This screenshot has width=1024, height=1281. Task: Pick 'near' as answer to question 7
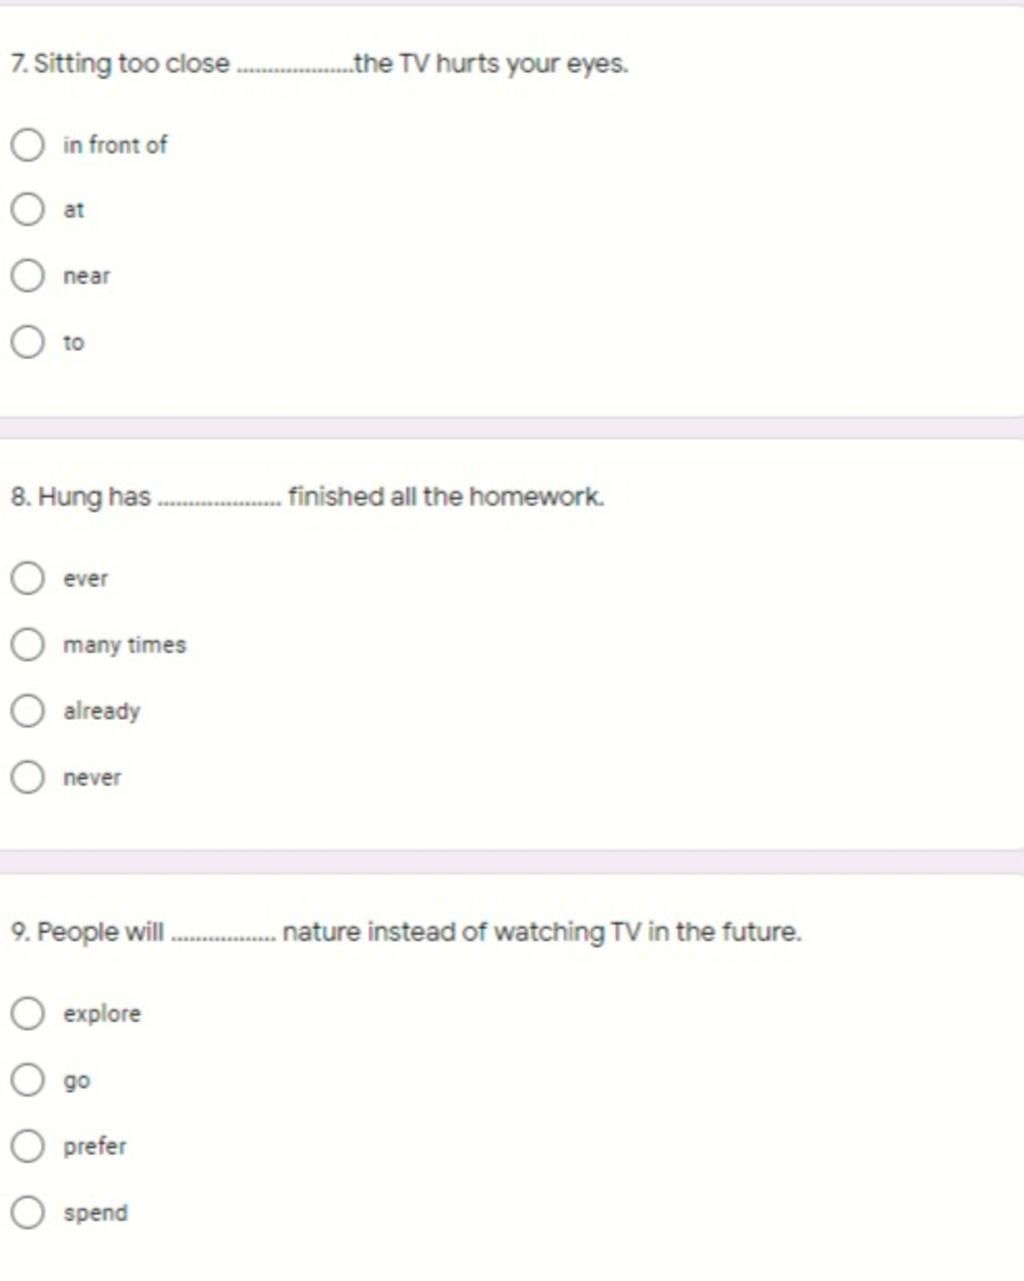[x=27, y=276]
